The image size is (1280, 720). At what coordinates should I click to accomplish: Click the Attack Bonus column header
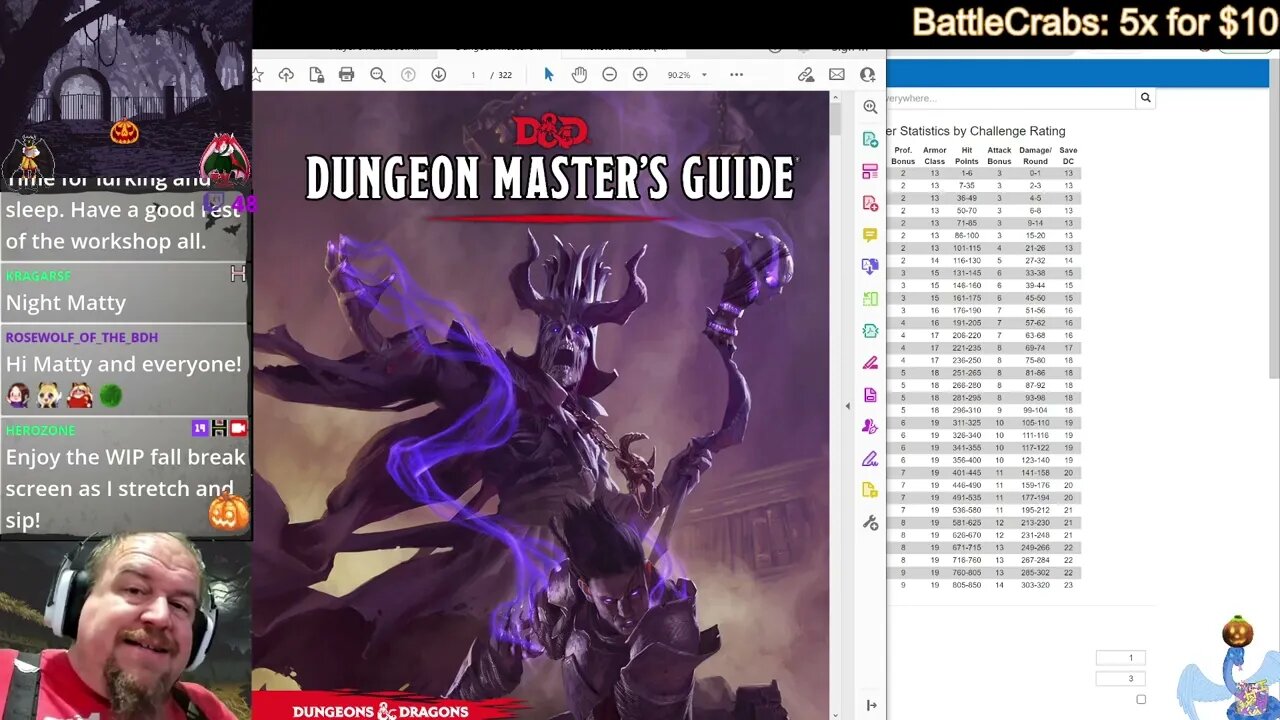click(x=999, y=155)
